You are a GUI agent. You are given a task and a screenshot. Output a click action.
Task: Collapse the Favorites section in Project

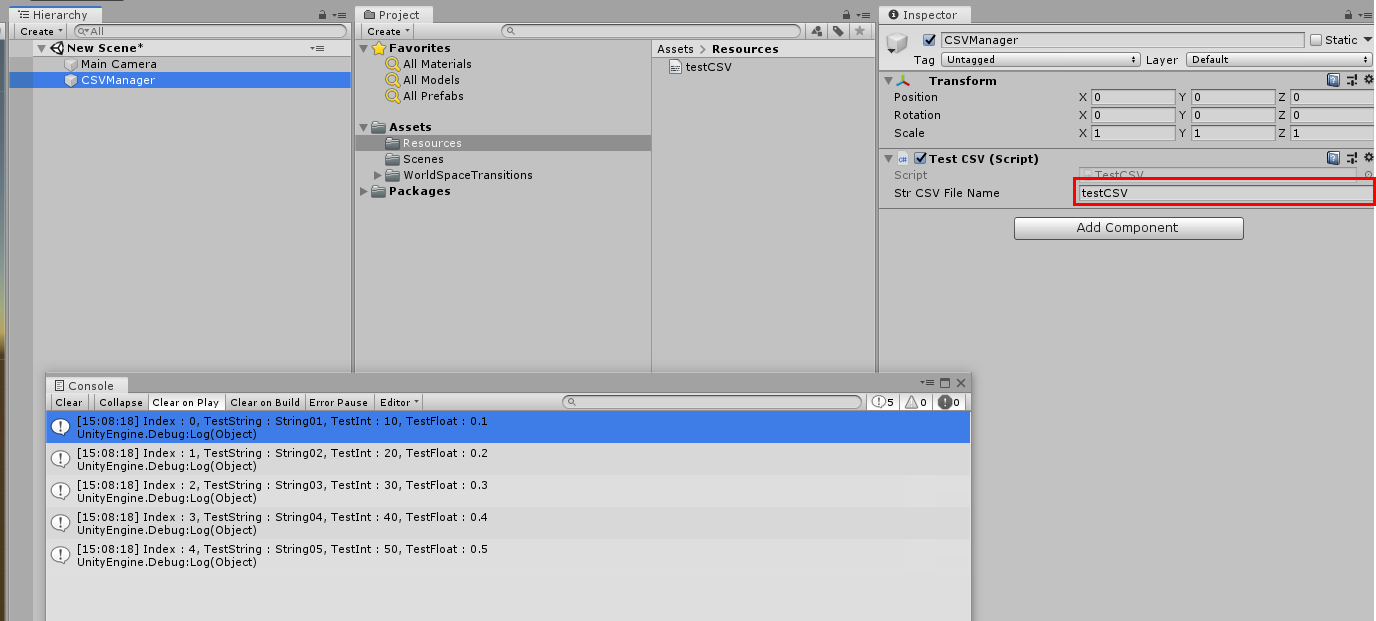click(363, 47)
